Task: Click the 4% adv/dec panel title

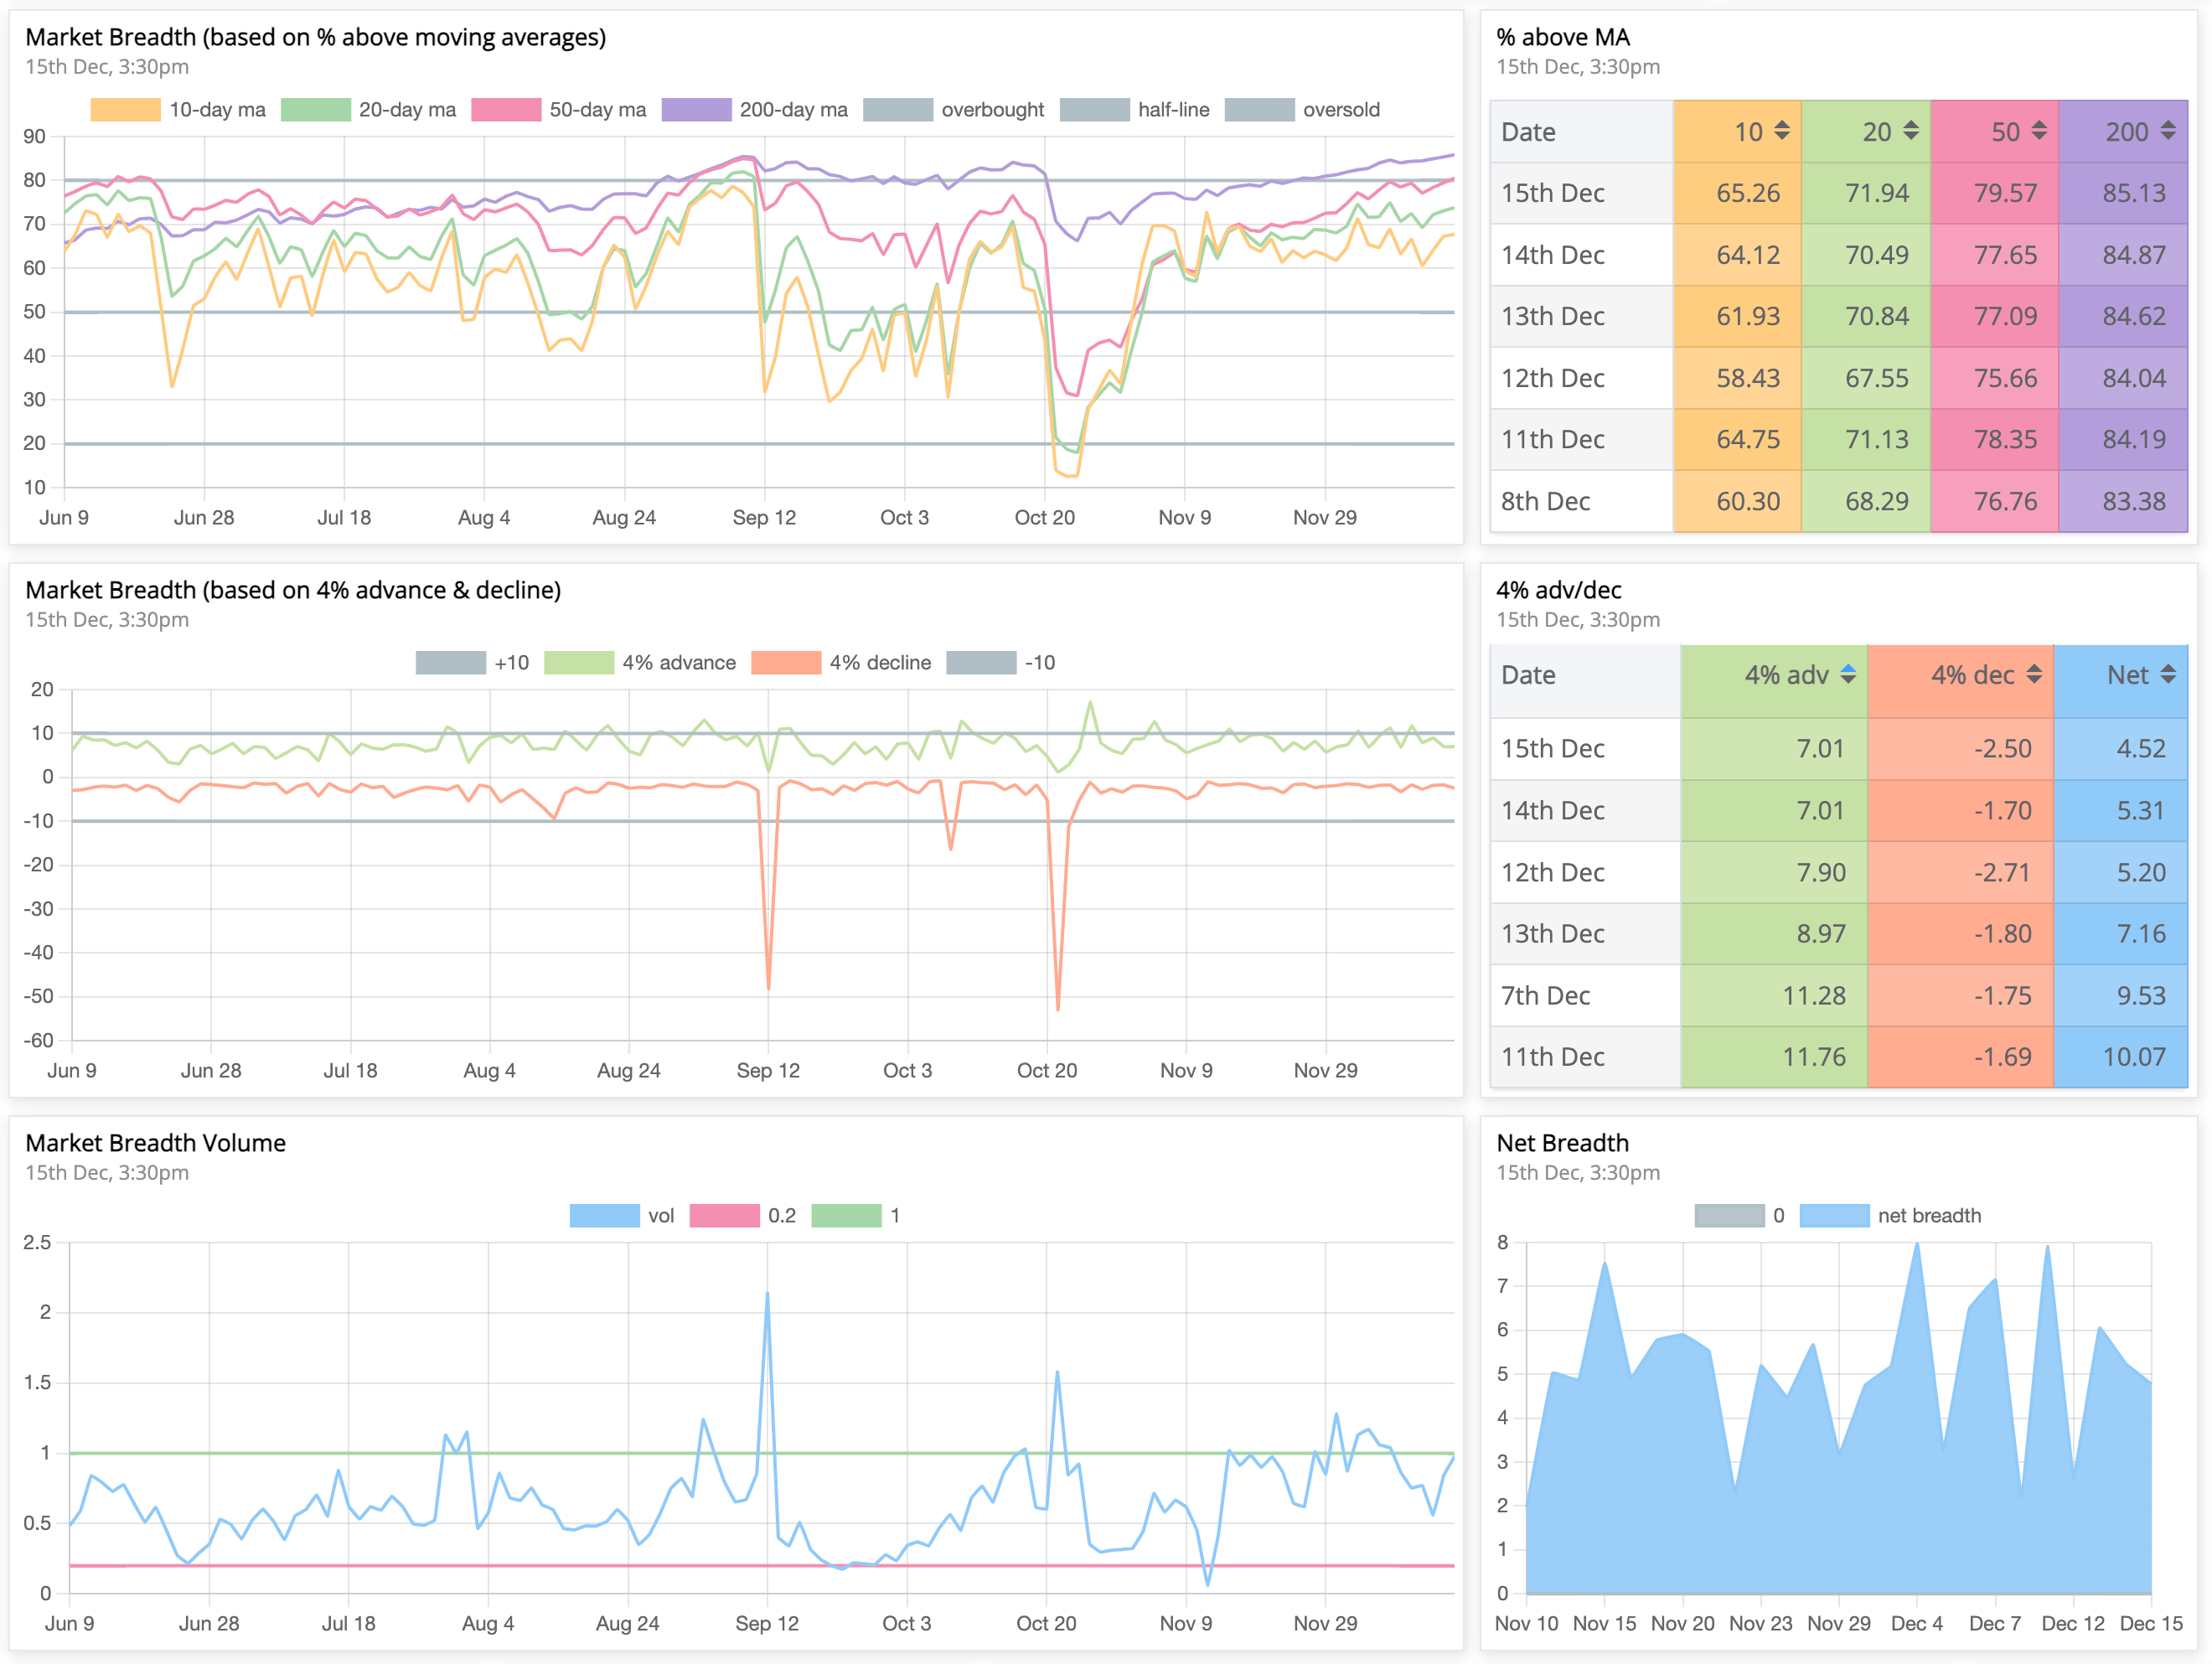Action: click(x=1559, y=591)
